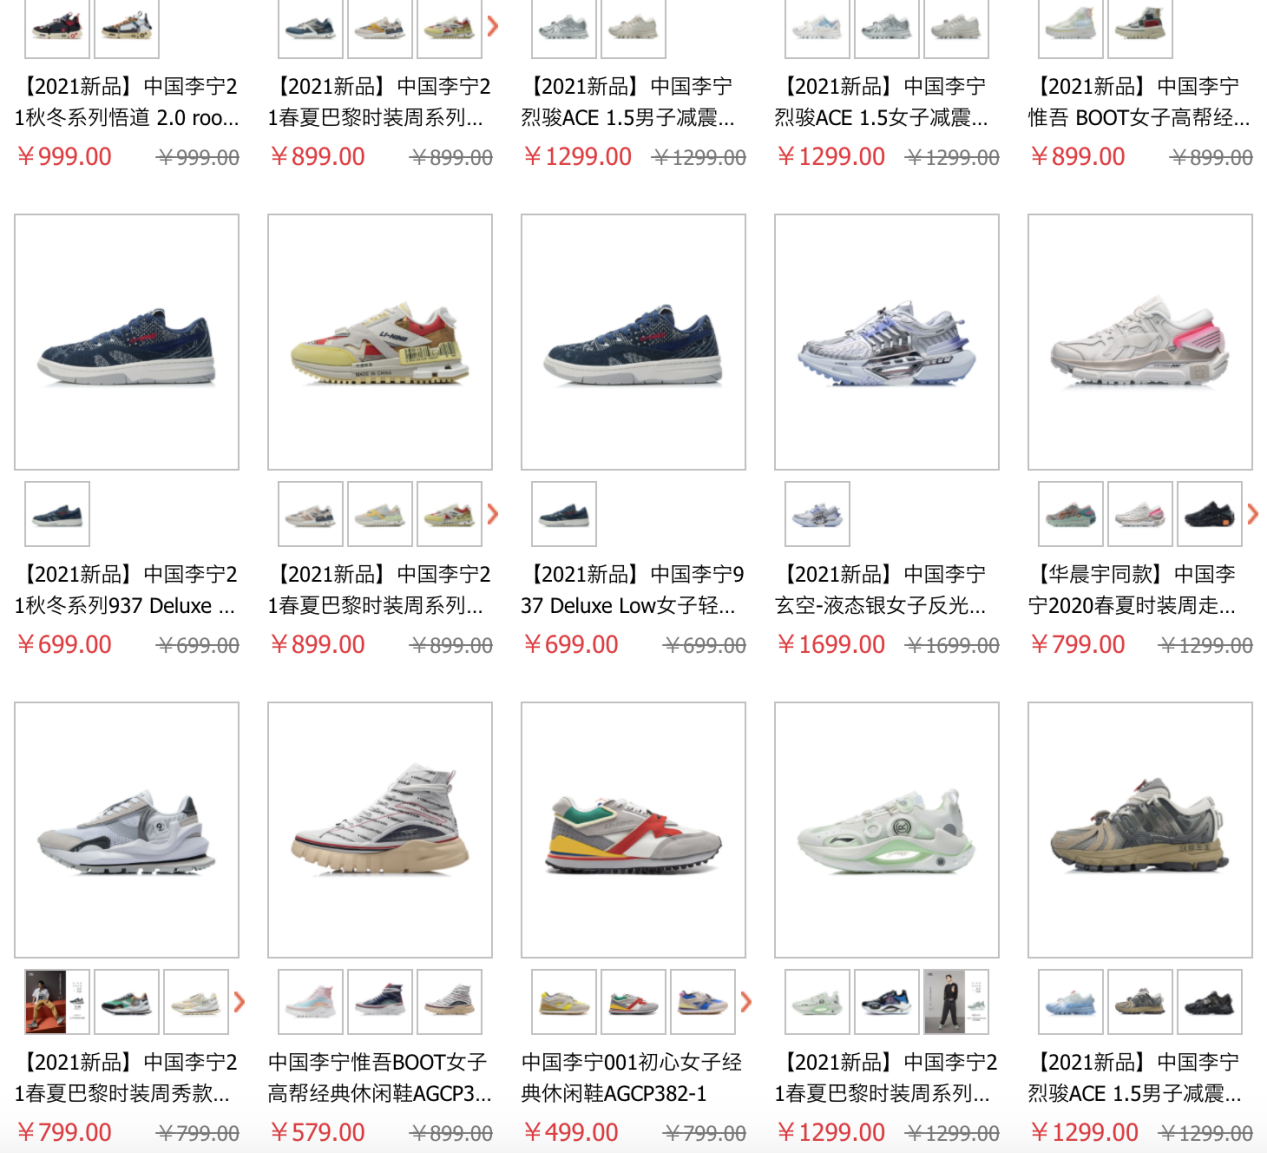Select the blue-yellow variant of the 001初心 sneaker
The height and width of the screenshot is (1153, 1267).
click(703, 1002)
